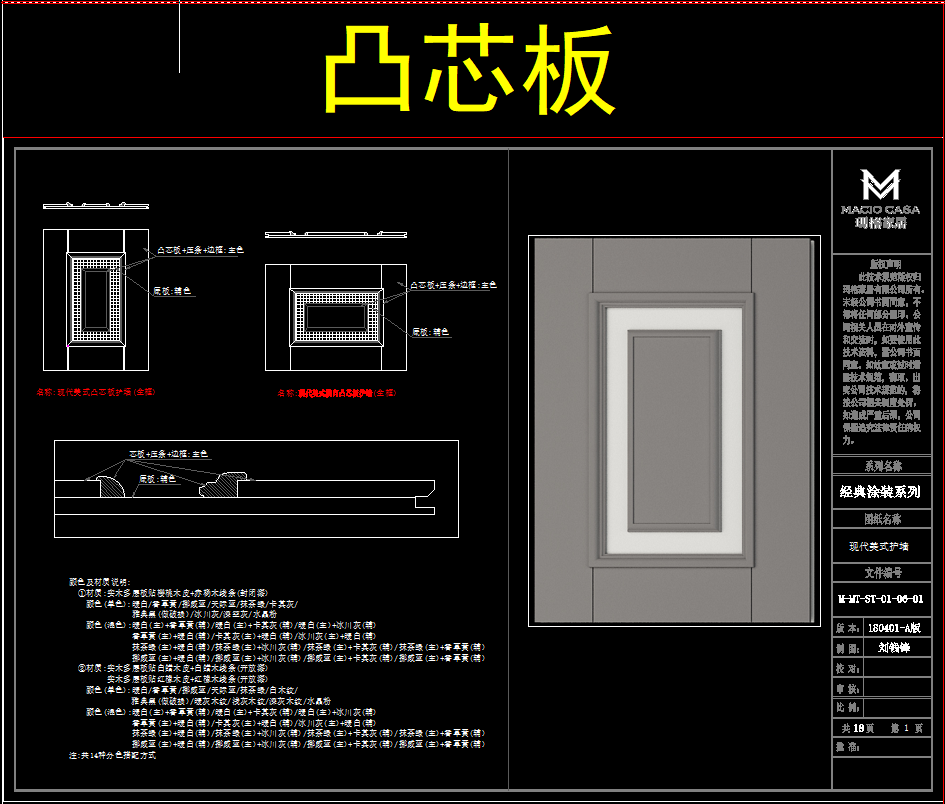Click the vertical panel elevation drawing
This screenshot has height=804, width=945.
point(96,299)
